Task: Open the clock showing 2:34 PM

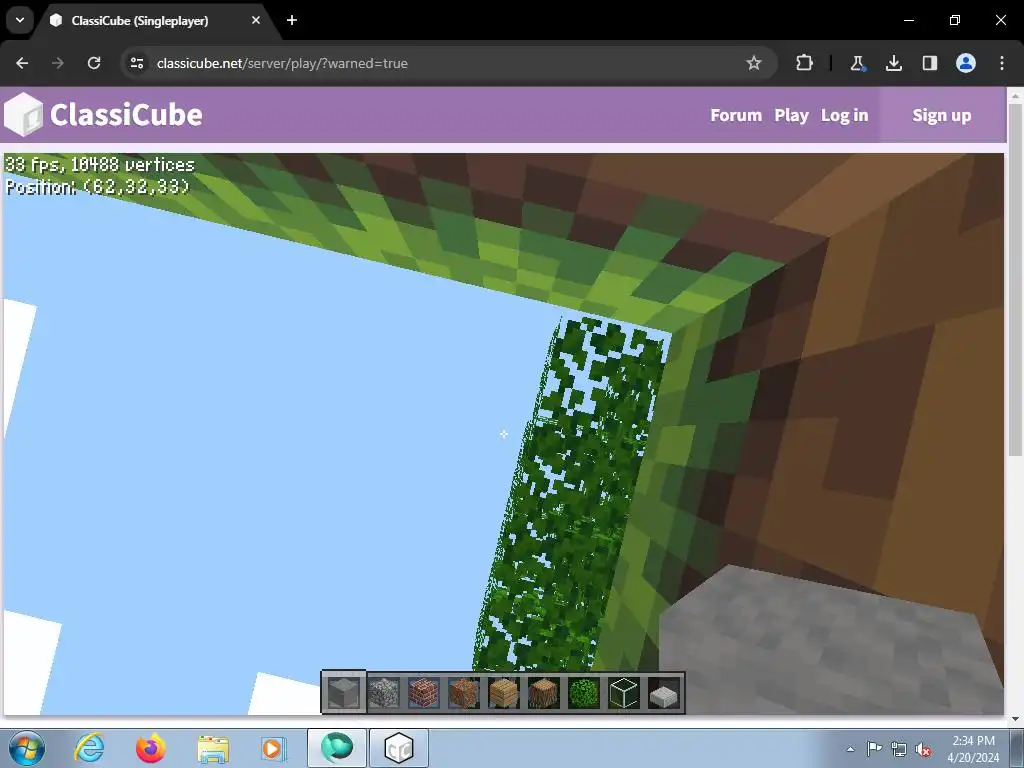Action: (x=973, y=748)
